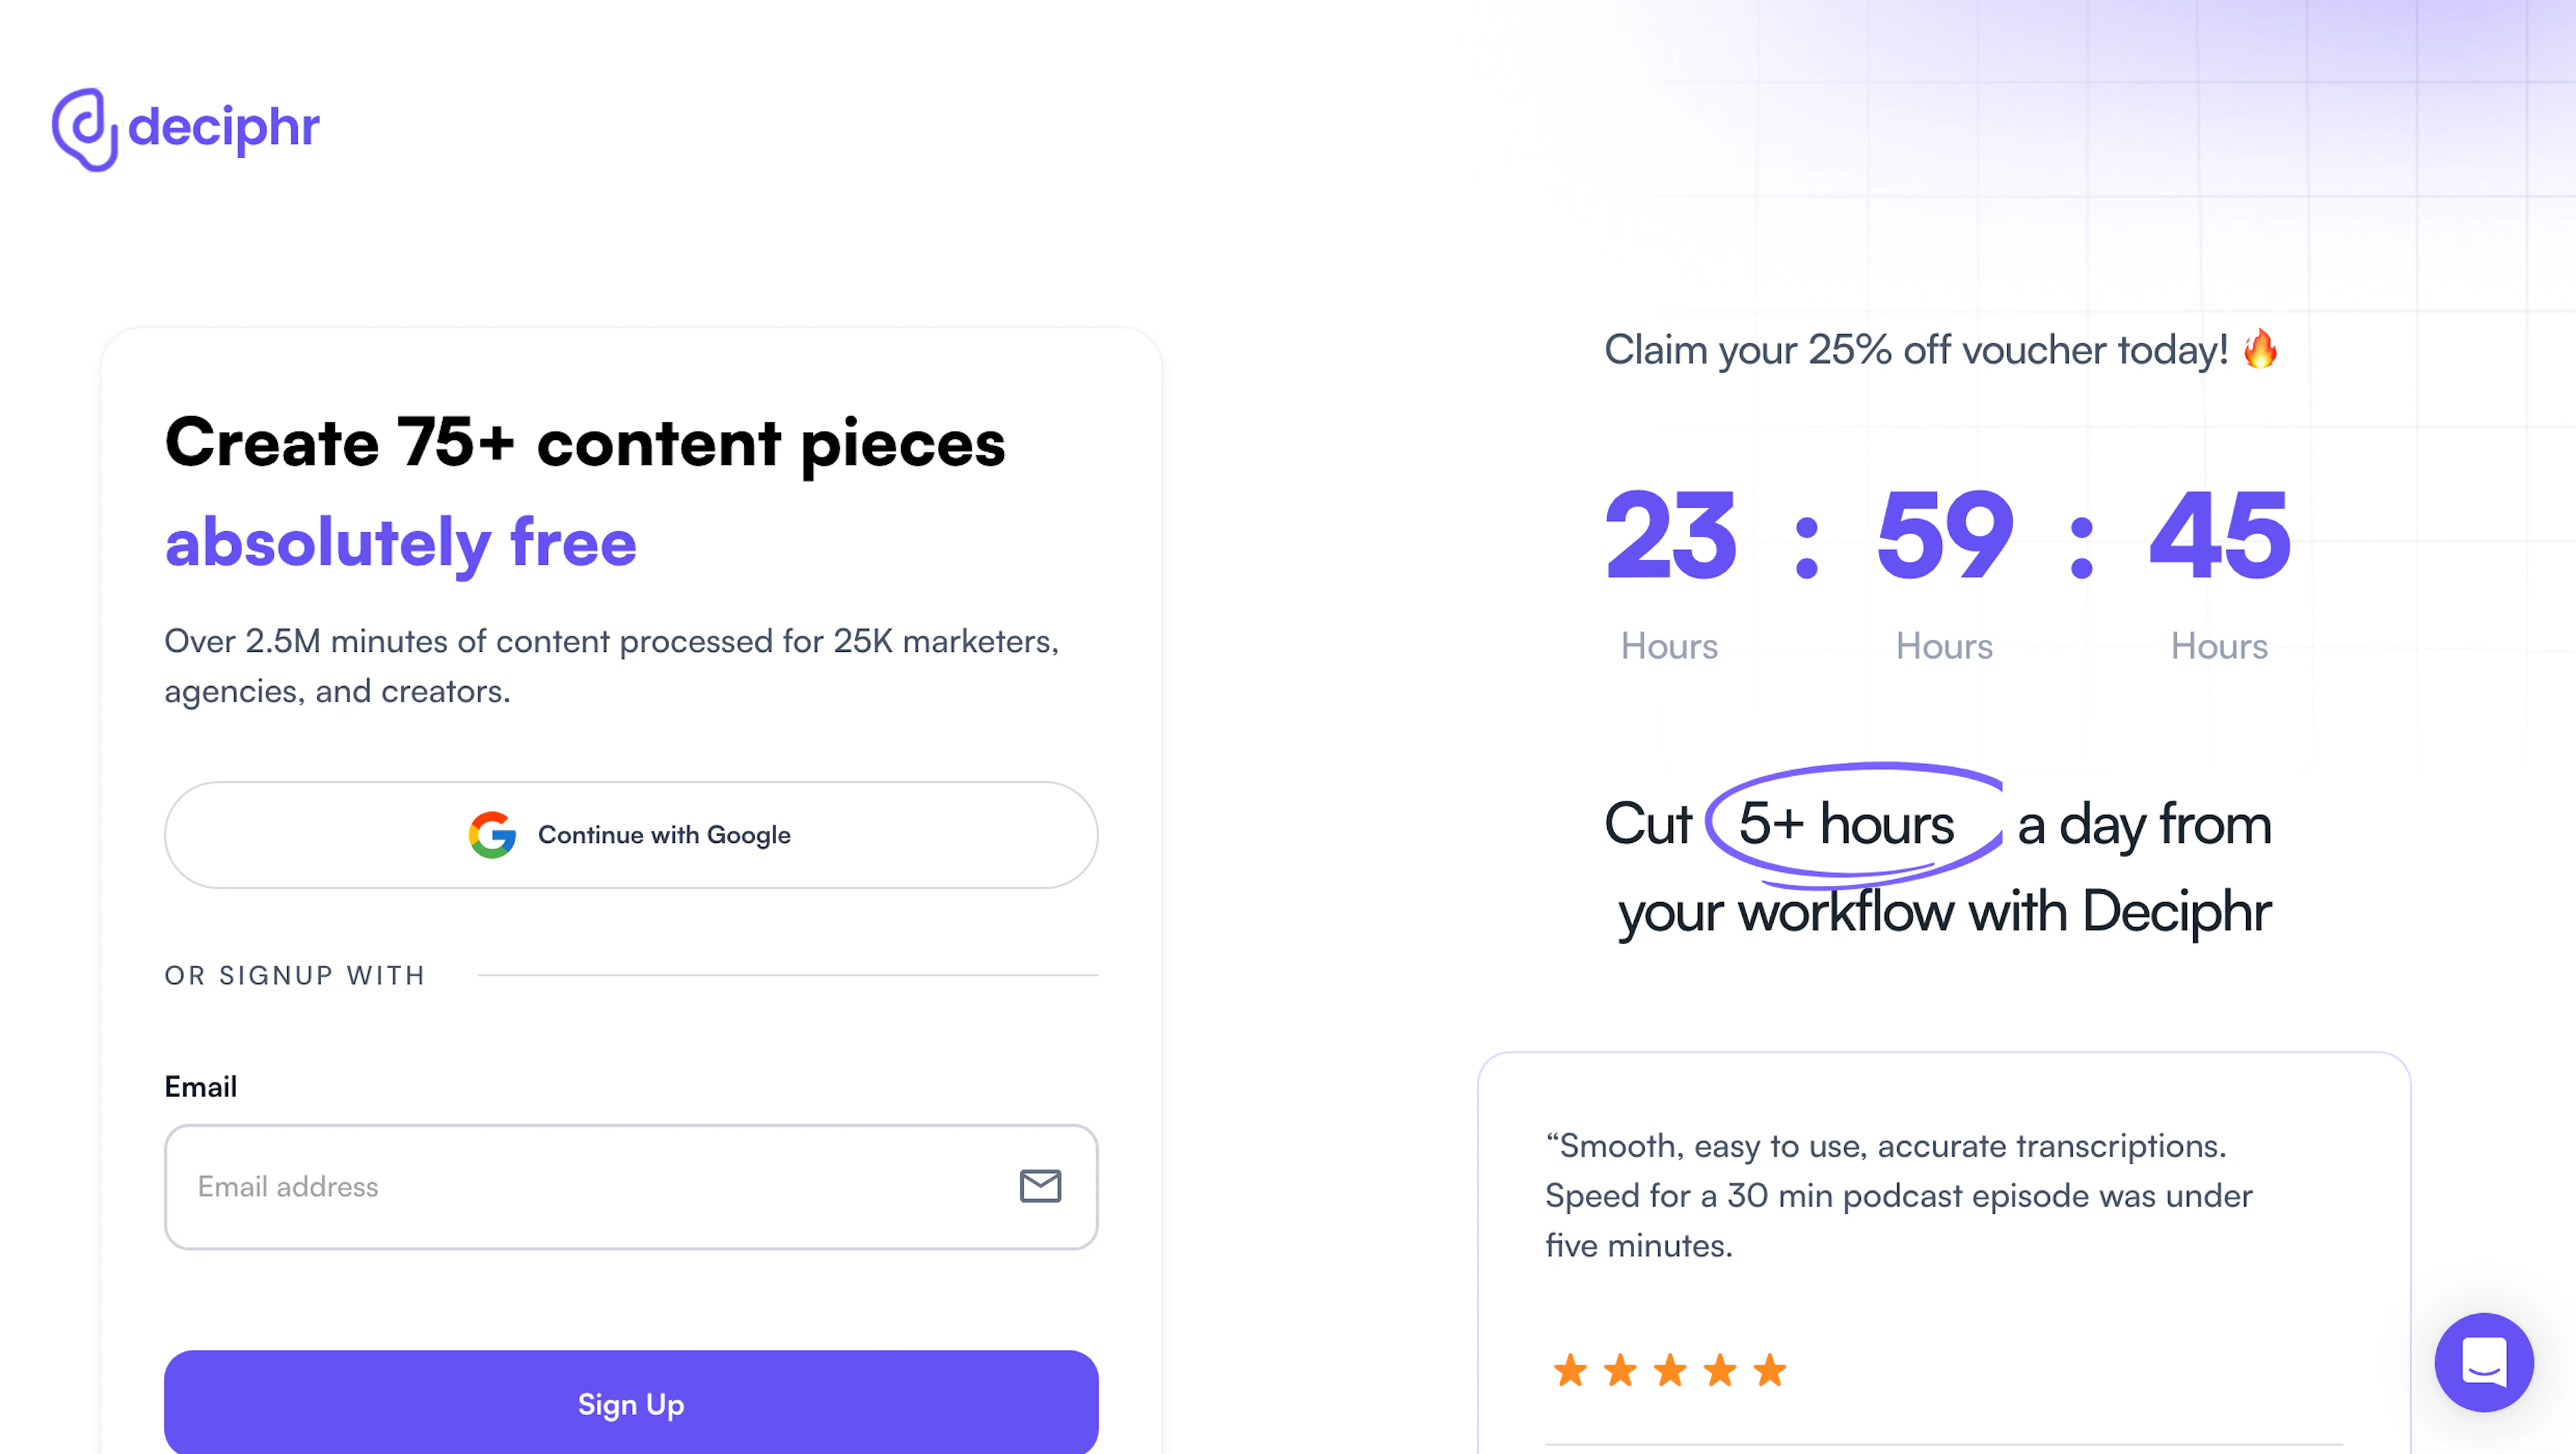Click the envelope icon in the email field
Screen dimensions: 2576x1454
pos(1040,1187)
